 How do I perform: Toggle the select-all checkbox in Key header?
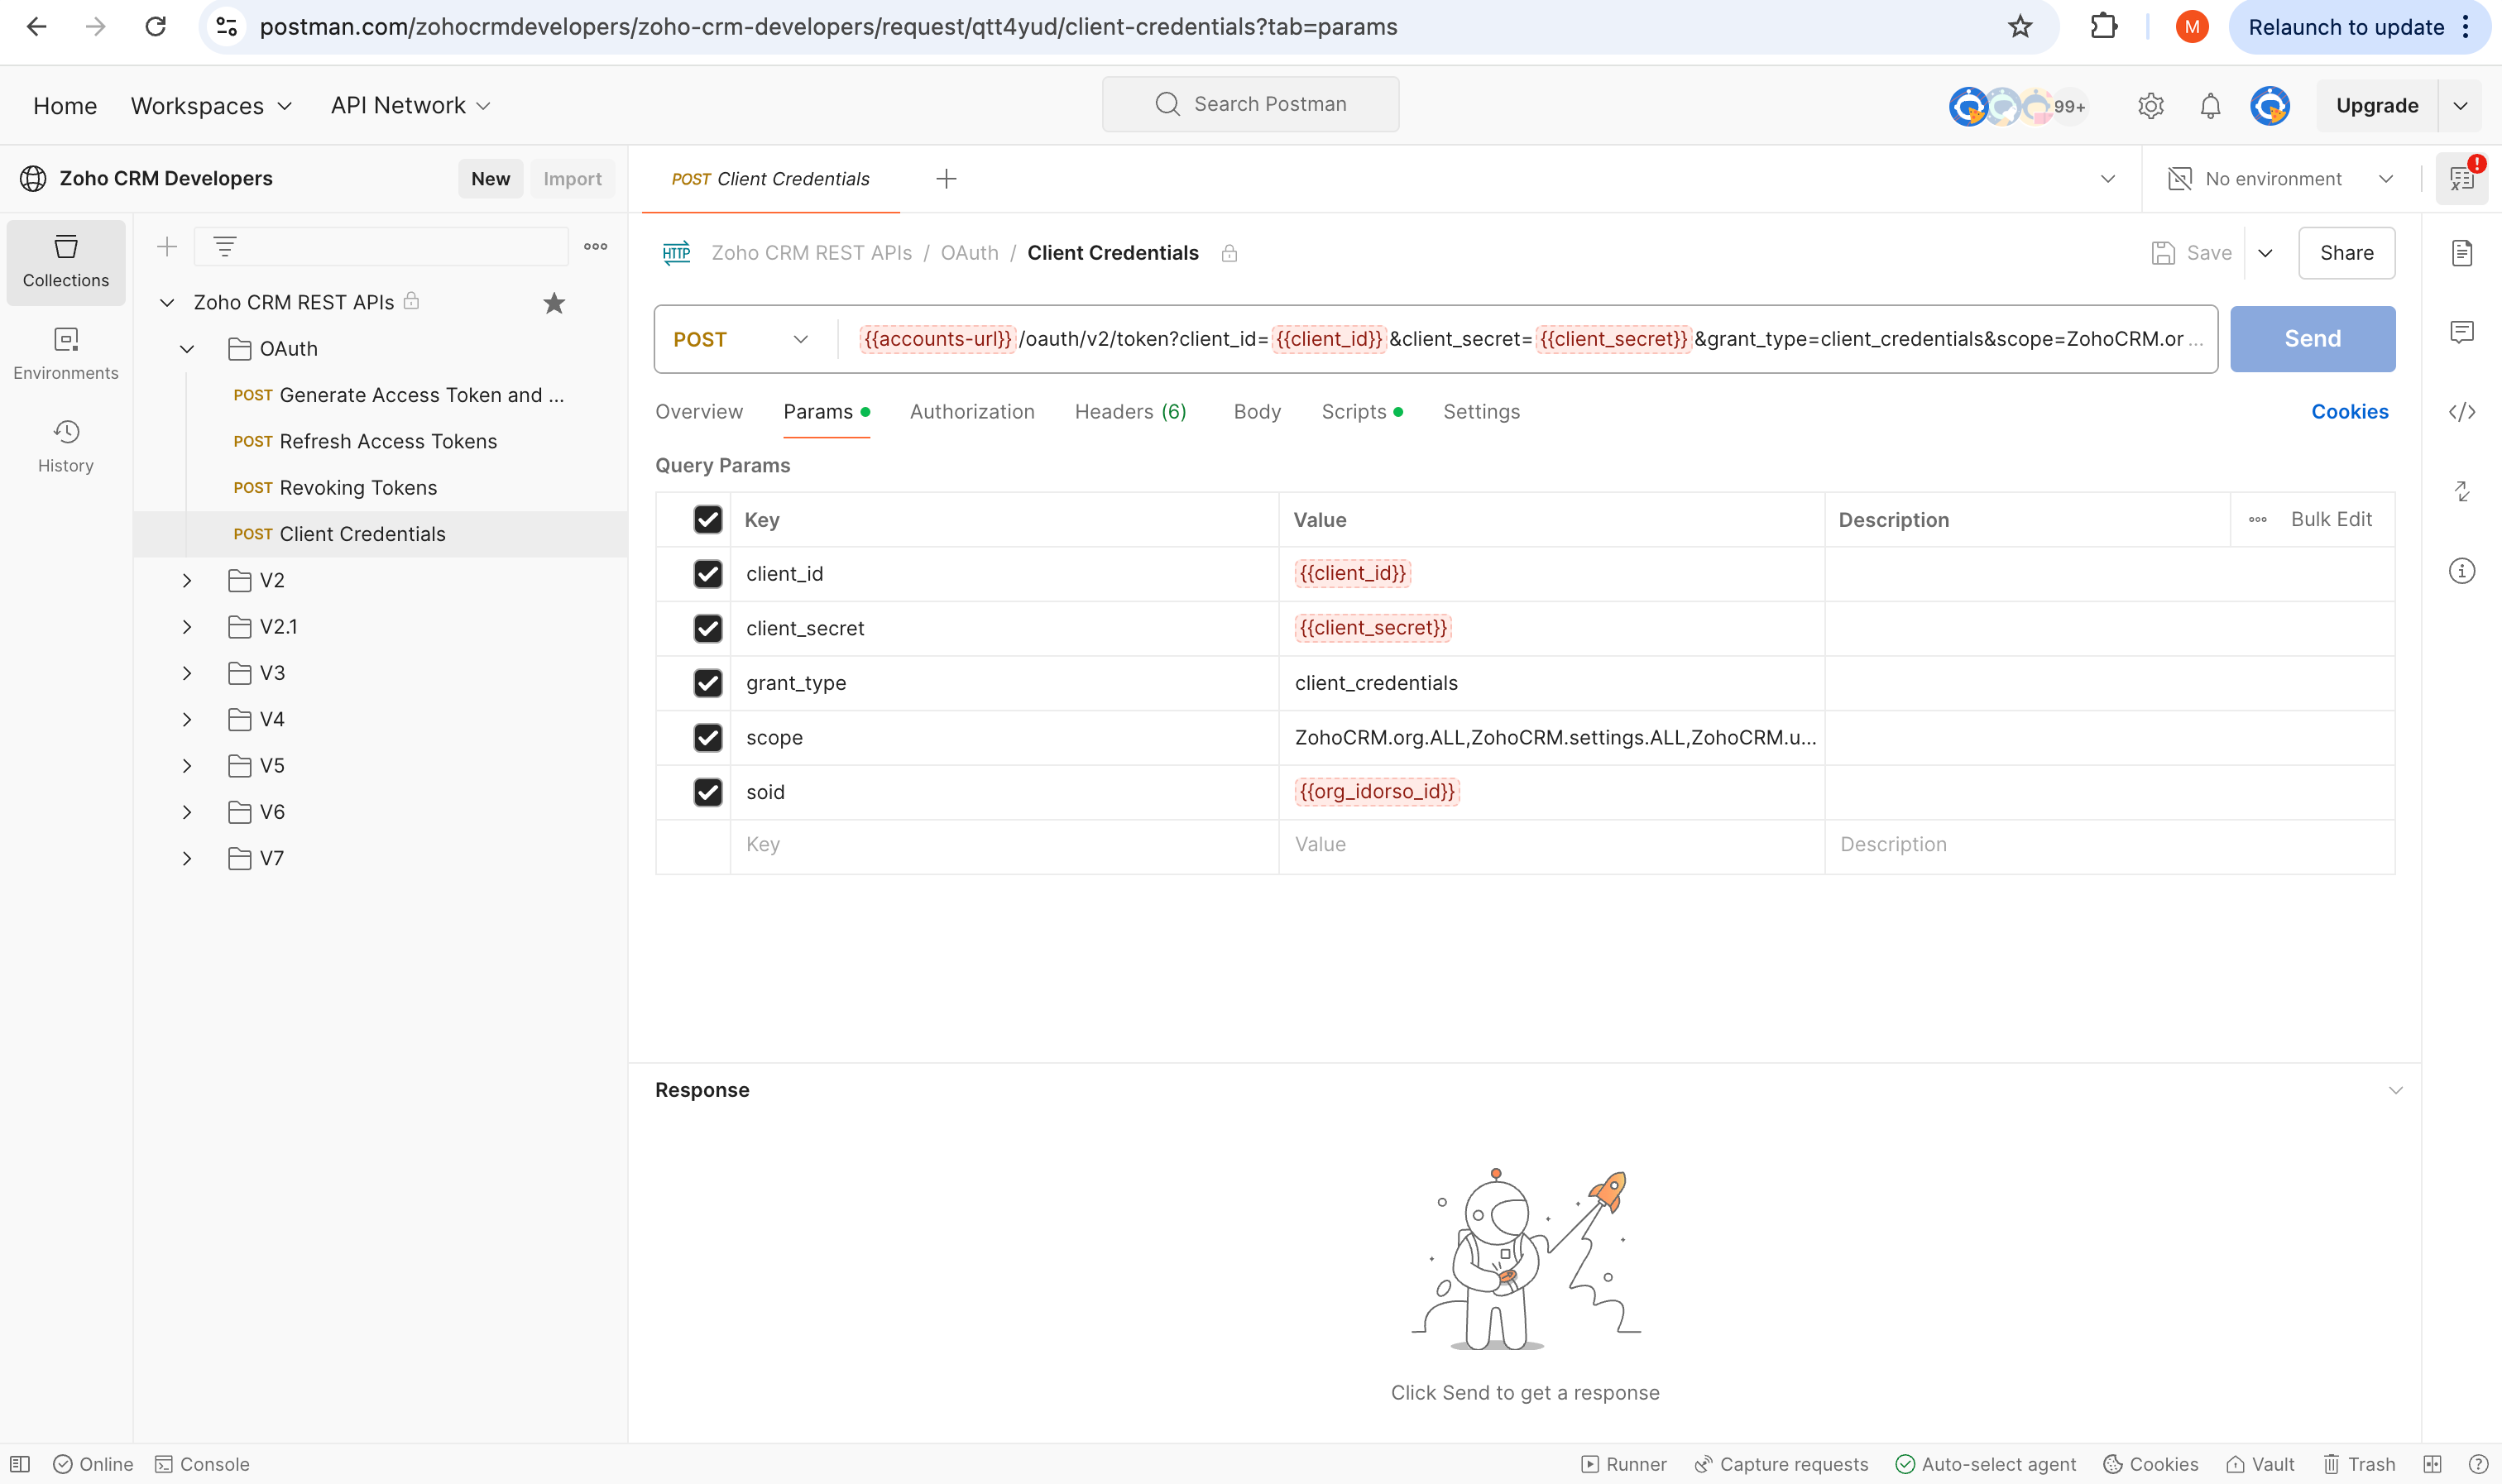(708, 519)
